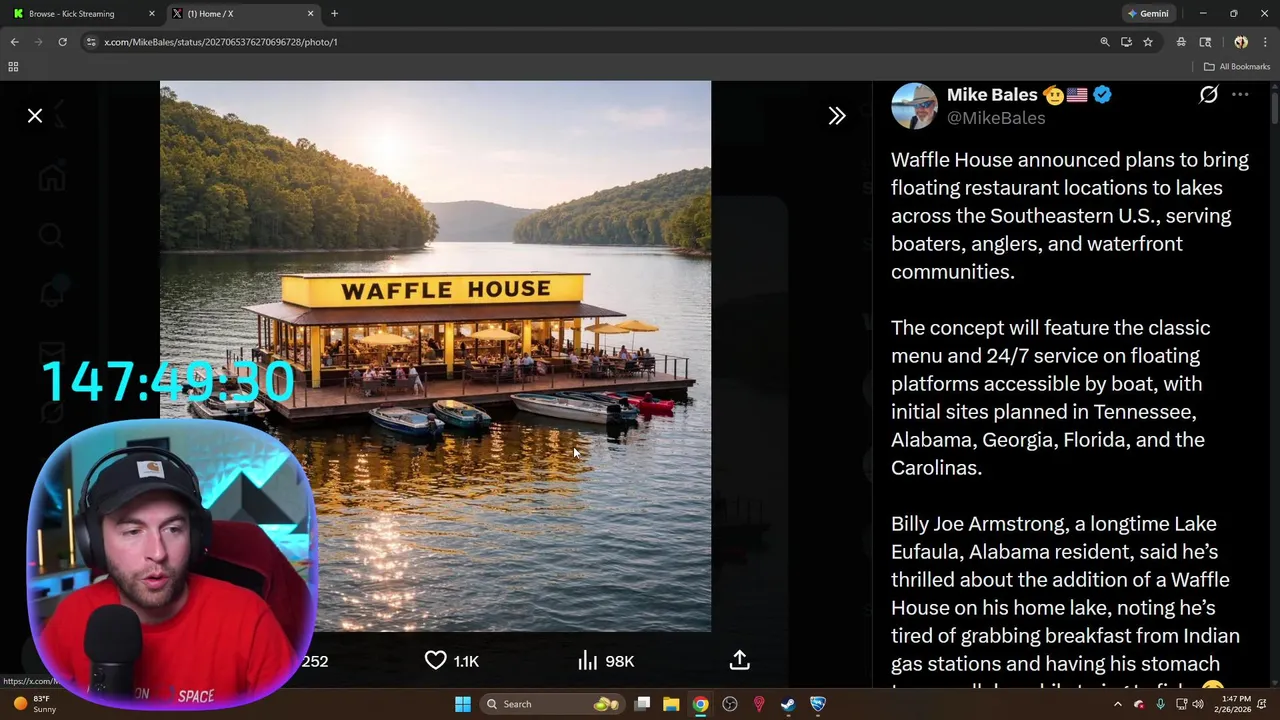Open Task View on the taskbar

642,704
